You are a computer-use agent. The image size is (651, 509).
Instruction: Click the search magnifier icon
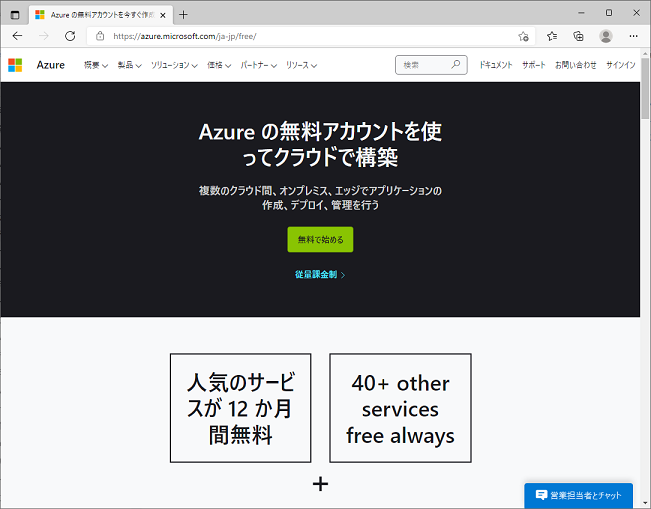[456, 64]
